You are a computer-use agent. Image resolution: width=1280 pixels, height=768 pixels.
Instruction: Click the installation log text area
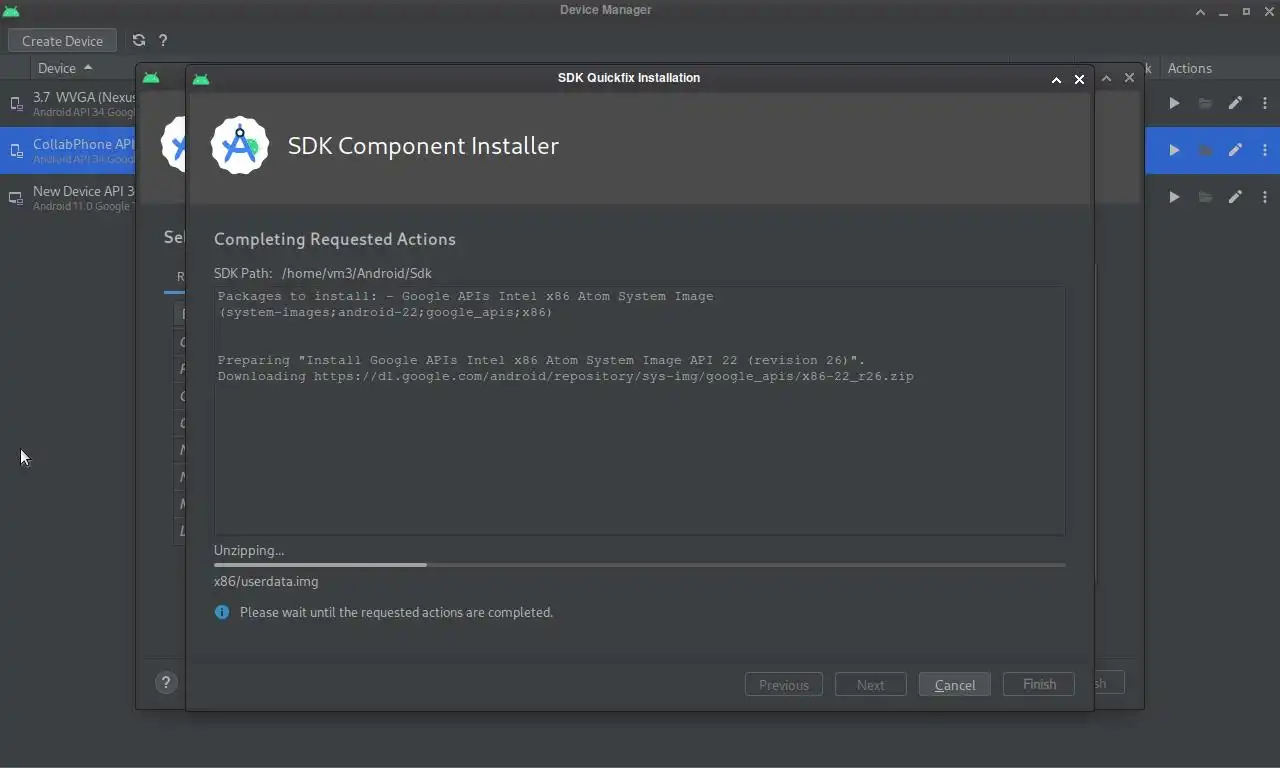[640, 411]
